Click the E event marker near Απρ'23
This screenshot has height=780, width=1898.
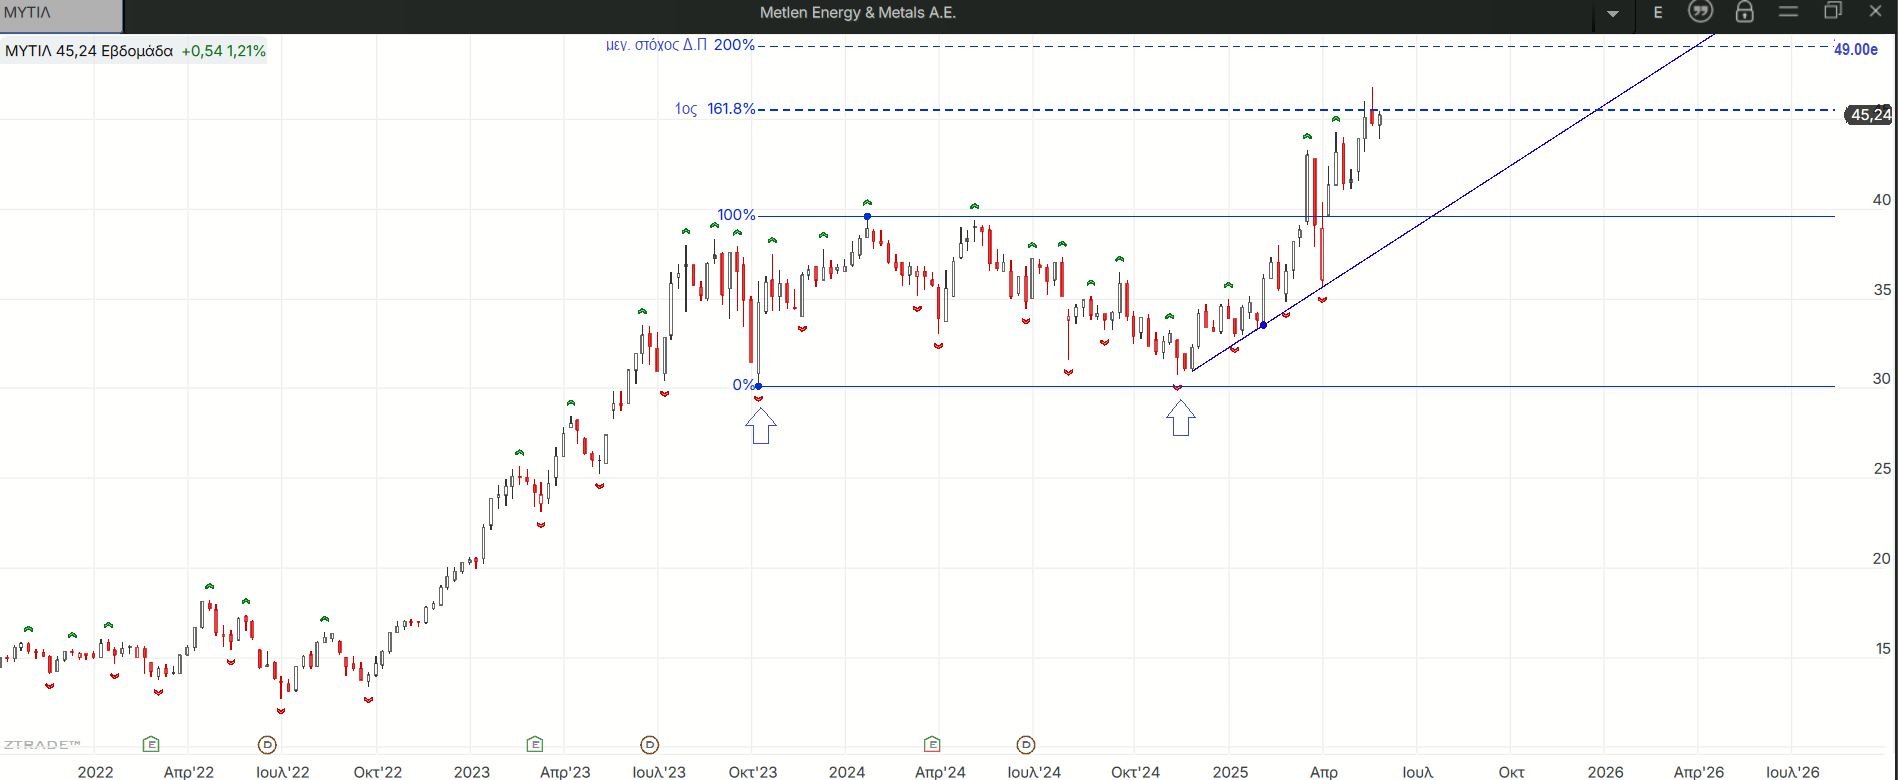pos(535,744)
